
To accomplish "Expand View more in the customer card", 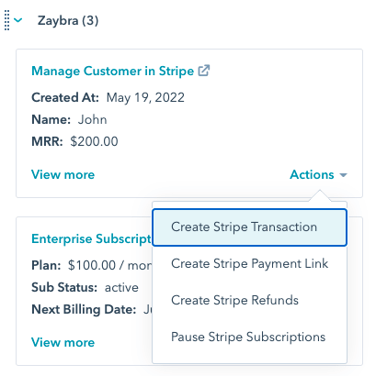I will click(x=63, y=175).
